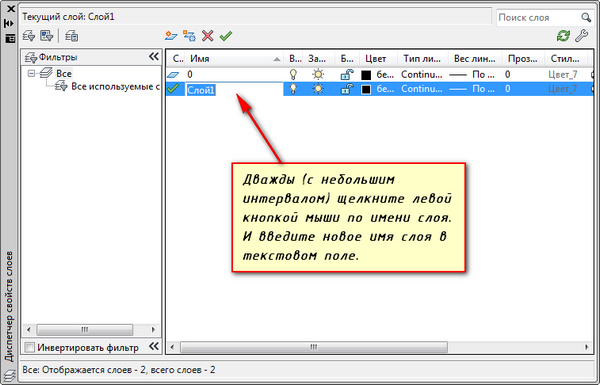Image resolution: width=600 pixels, height=385 pixels.
Task: Click plot style Цвет_7 of Слой1
Action: point(562,89)
